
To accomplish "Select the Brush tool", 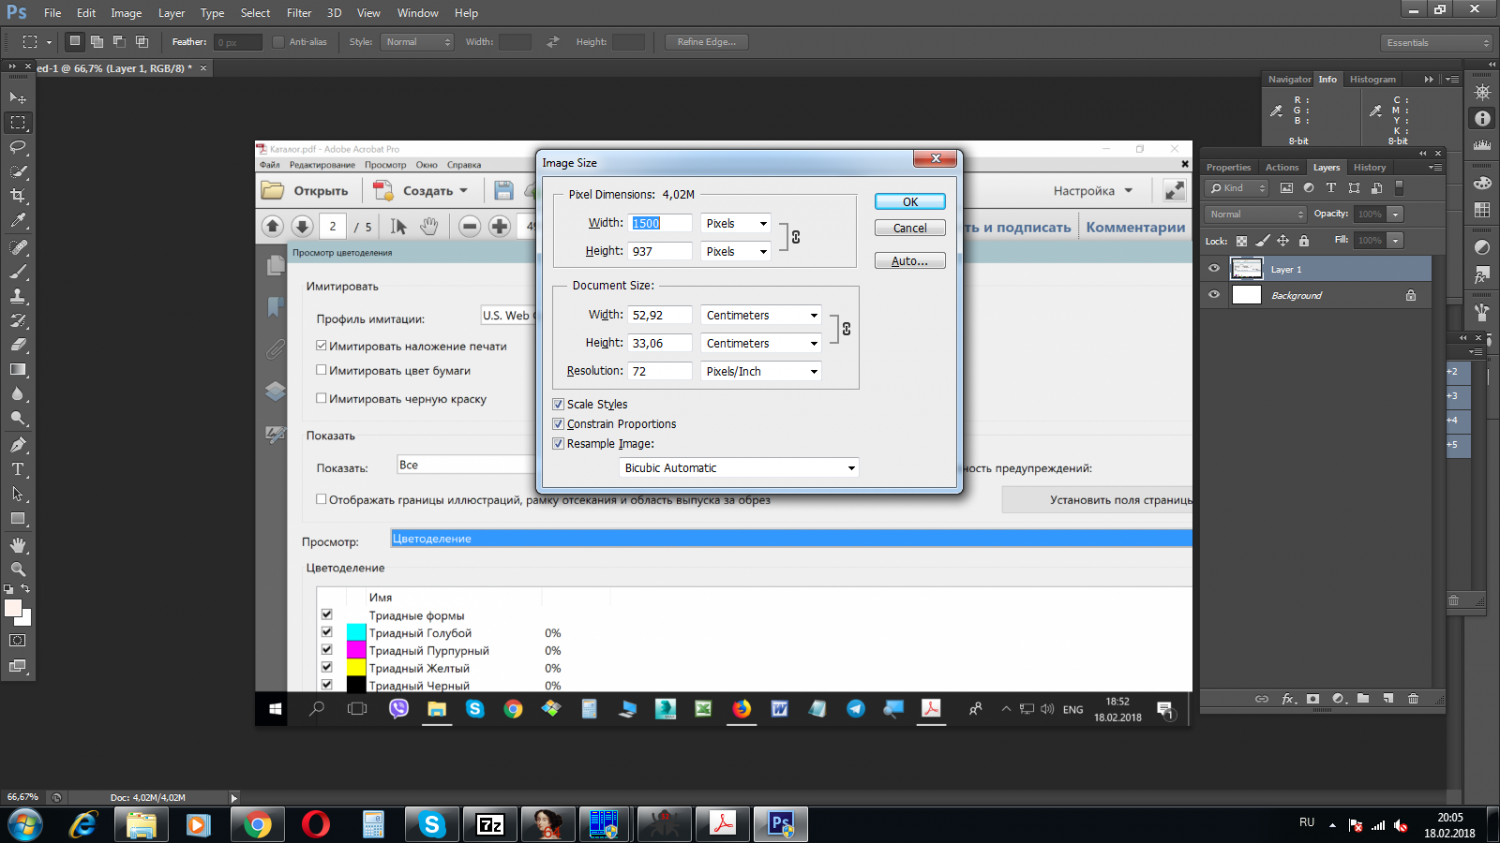I will pyautogui.click(x=18, y=272).
